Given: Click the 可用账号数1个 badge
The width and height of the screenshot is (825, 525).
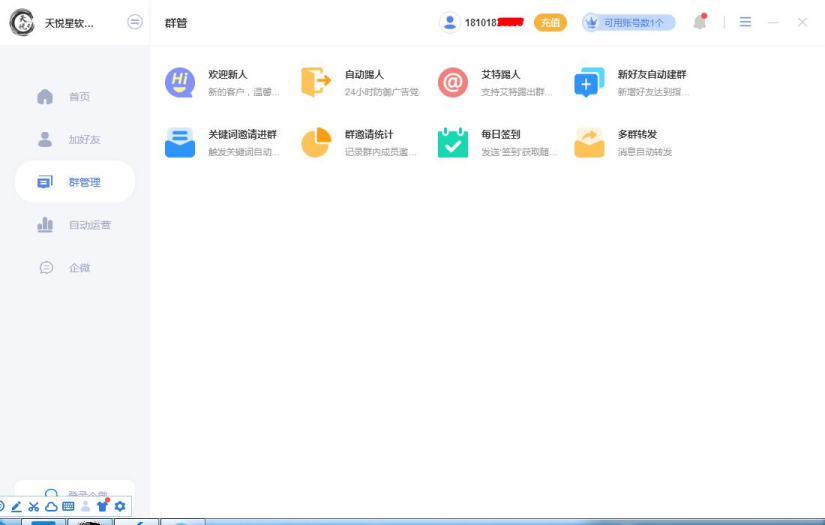Looking at the screenshot, I should pos(629,22).
